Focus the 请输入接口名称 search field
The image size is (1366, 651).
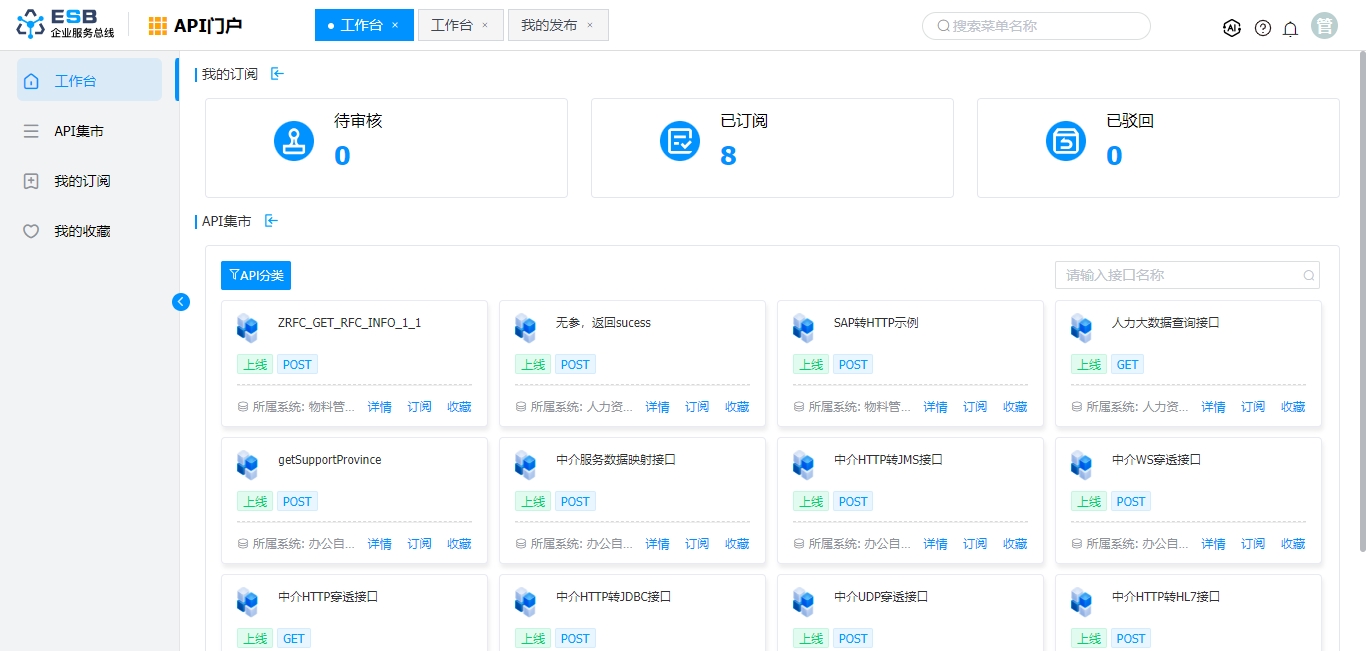1180,275
